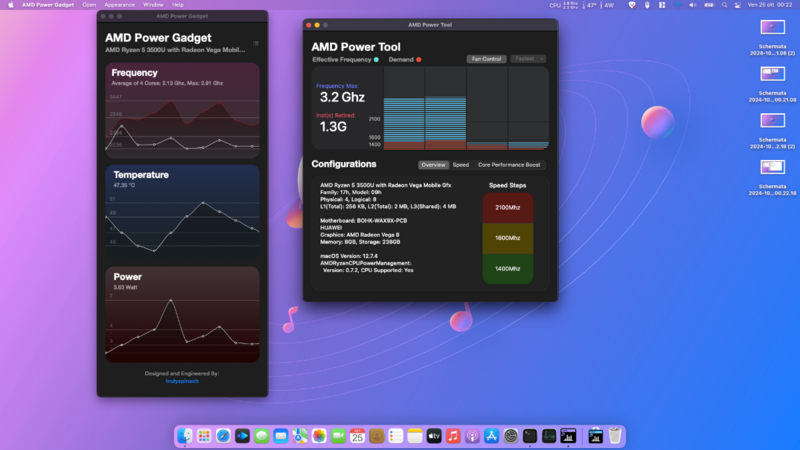Open App Store from the Dock
The image size is (800, 450).
click(491, 436)
